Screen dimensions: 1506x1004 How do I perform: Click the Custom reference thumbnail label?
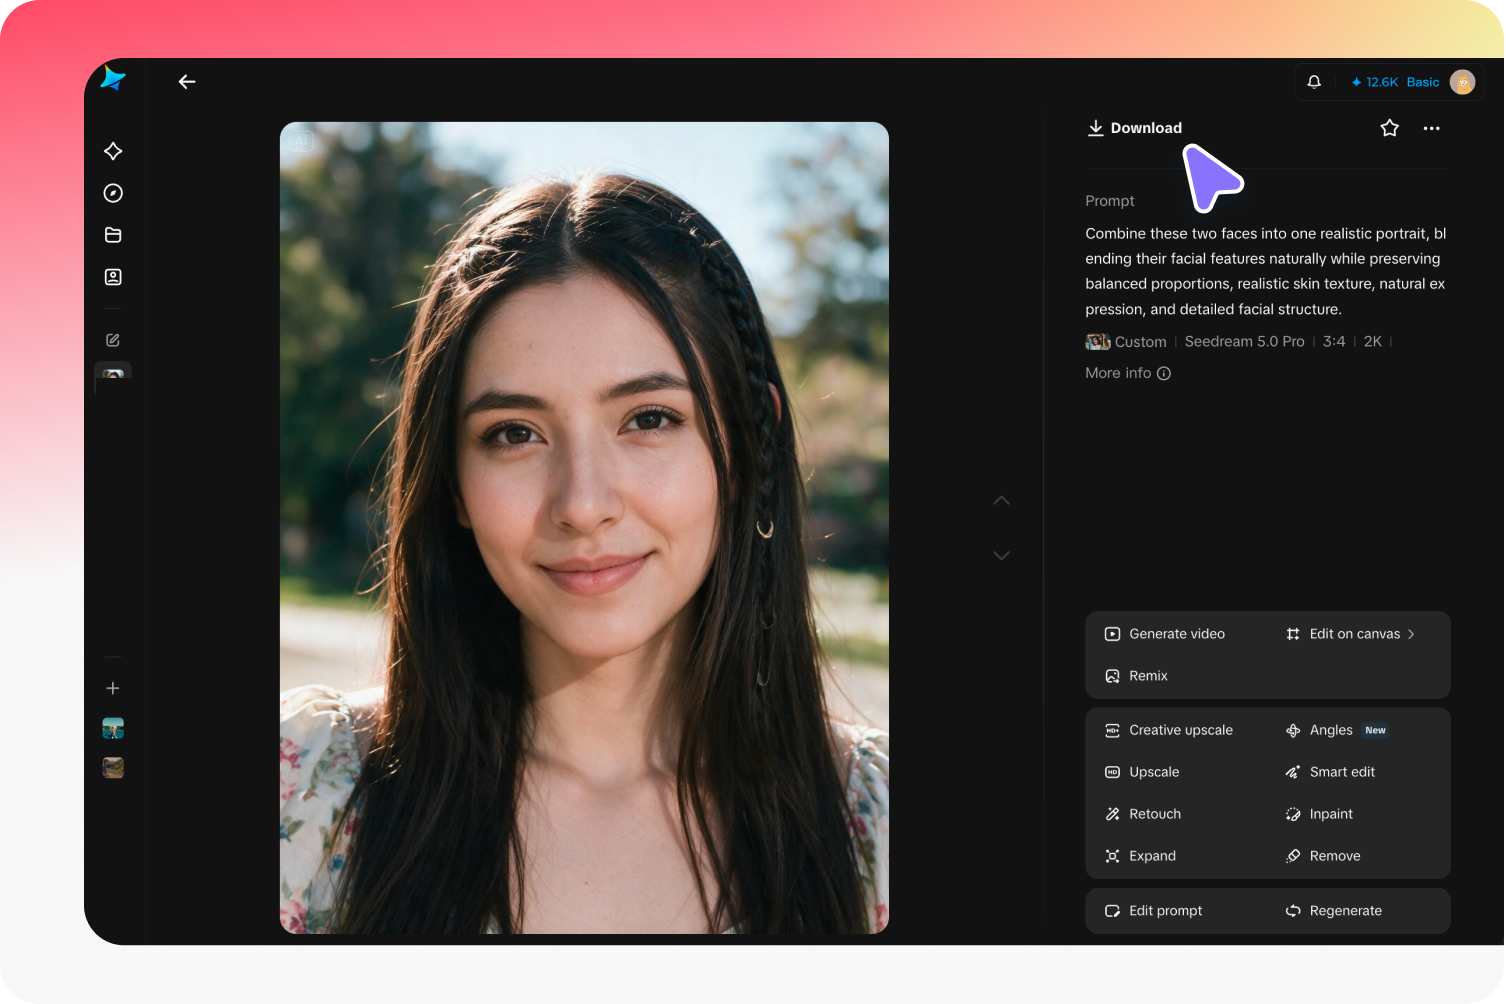(x=1126, y=342)
